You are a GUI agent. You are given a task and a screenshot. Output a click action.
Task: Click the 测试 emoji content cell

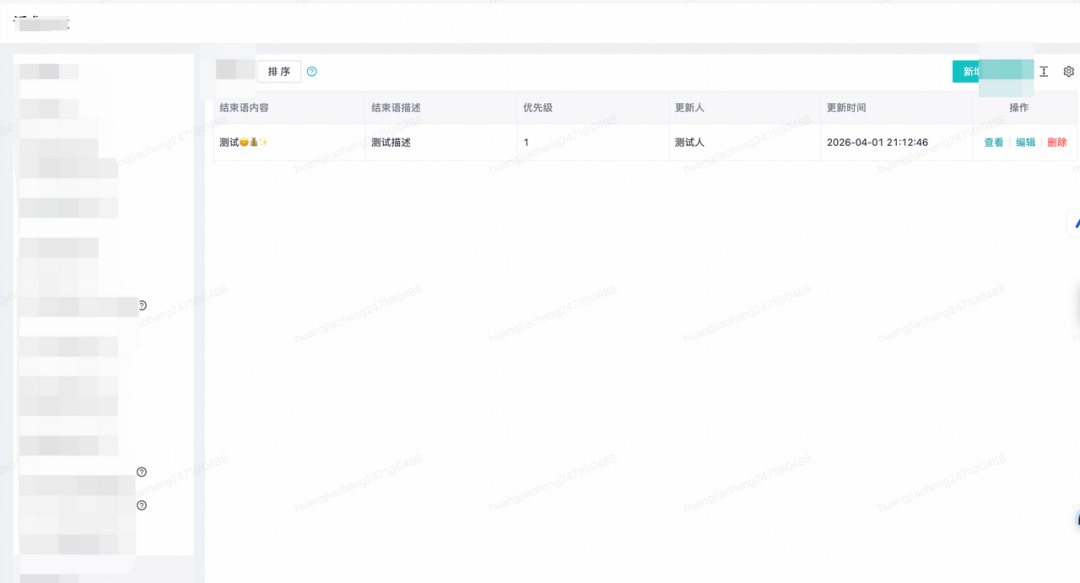(x=289, y=143)
